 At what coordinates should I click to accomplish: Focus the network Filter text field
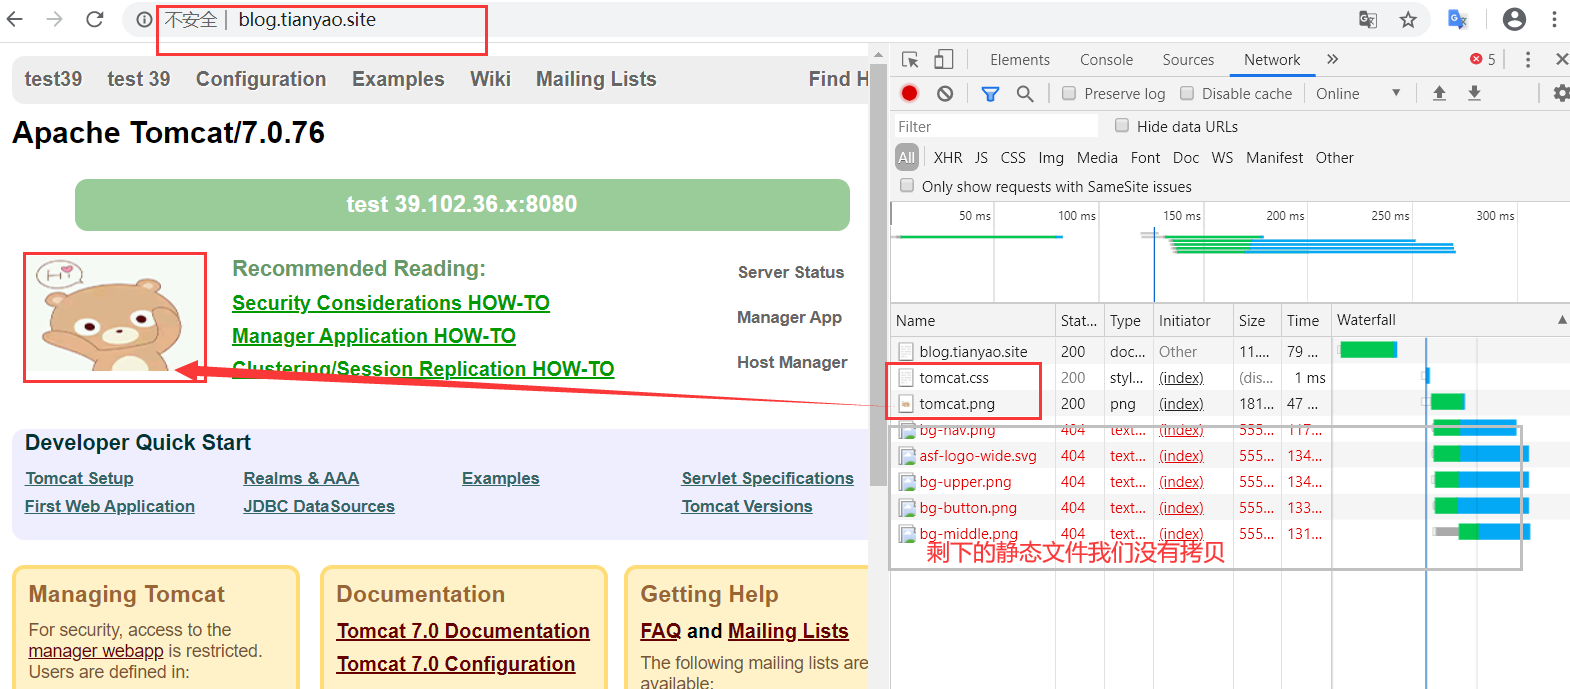pyautogui.click(x=996, y=126)
